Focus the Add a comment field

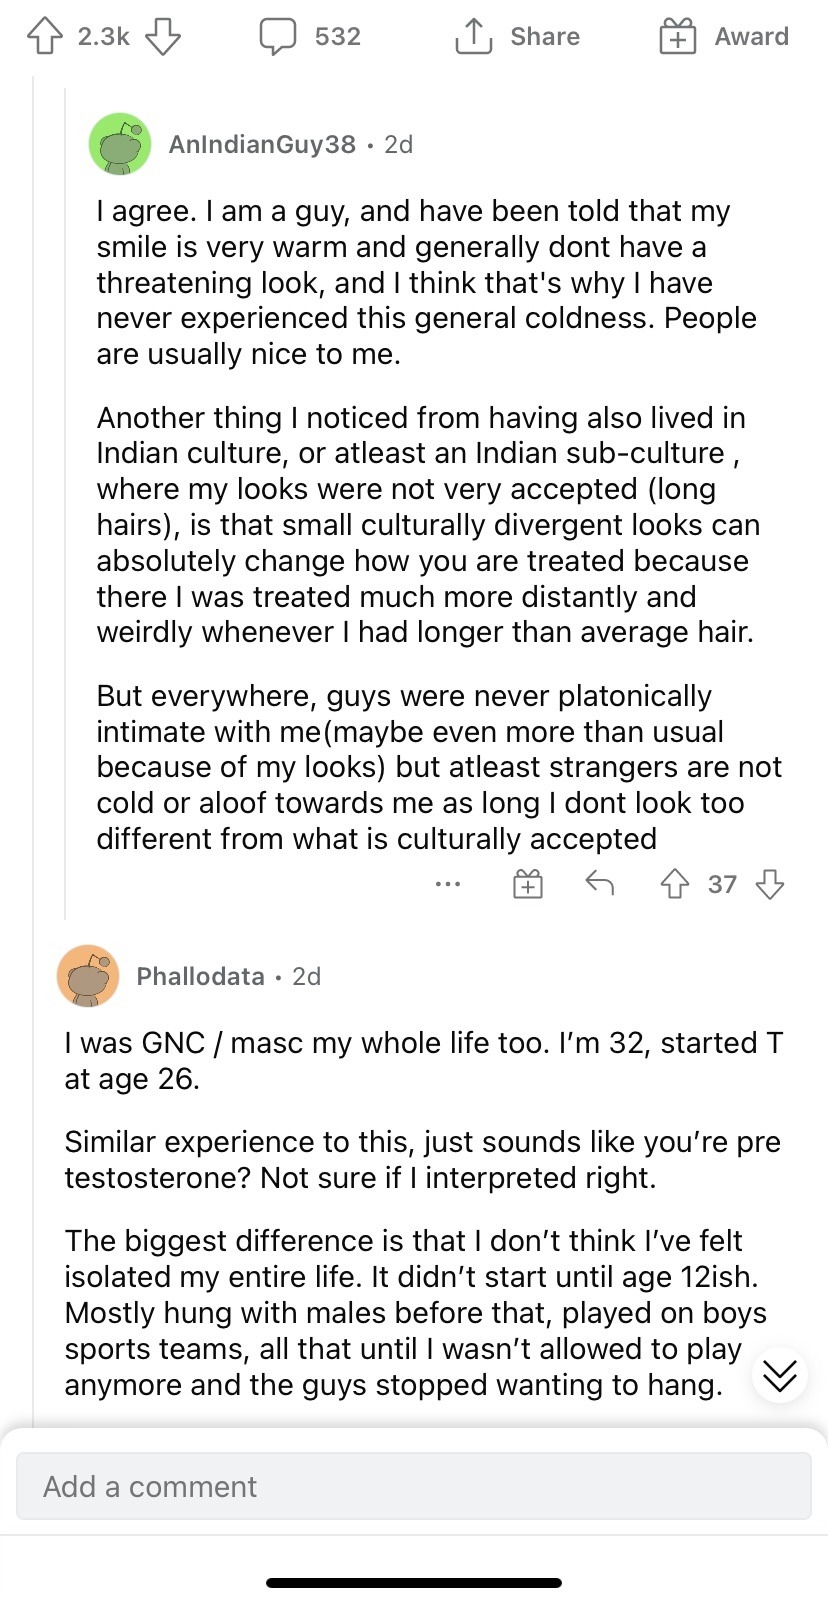[x=413, y=1486]
